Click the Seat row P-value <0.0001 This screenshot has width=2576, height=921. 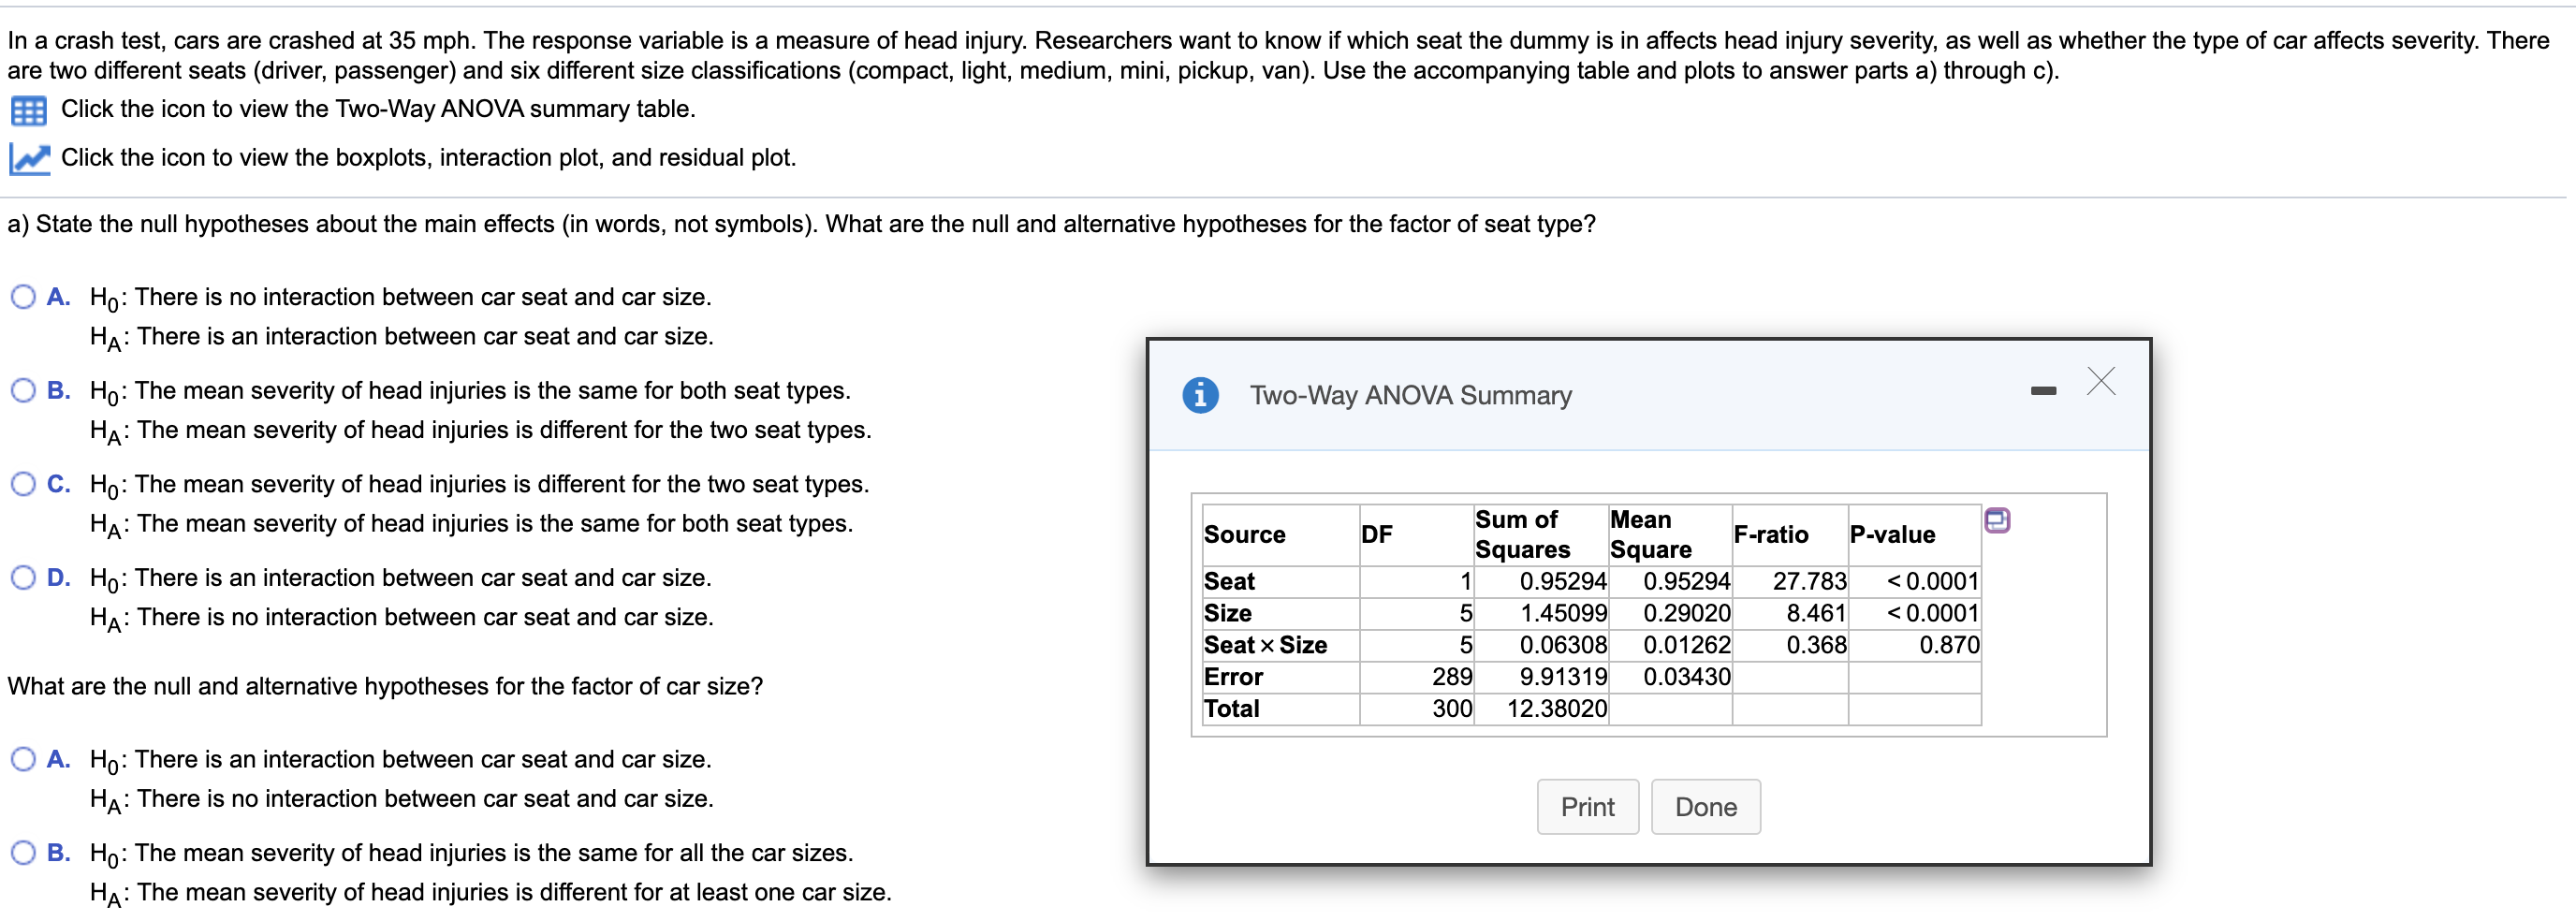click(x=1932, y=582)
